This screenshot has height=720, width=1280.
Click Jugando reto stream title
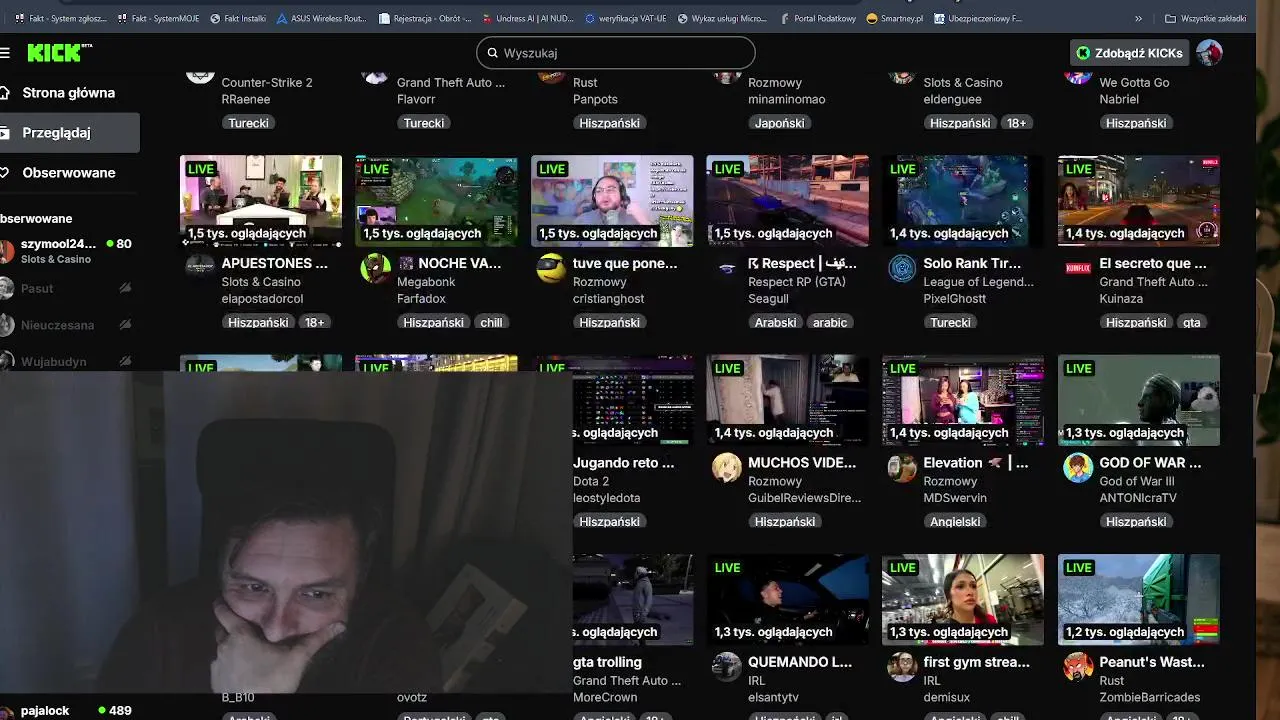(624, 463)
